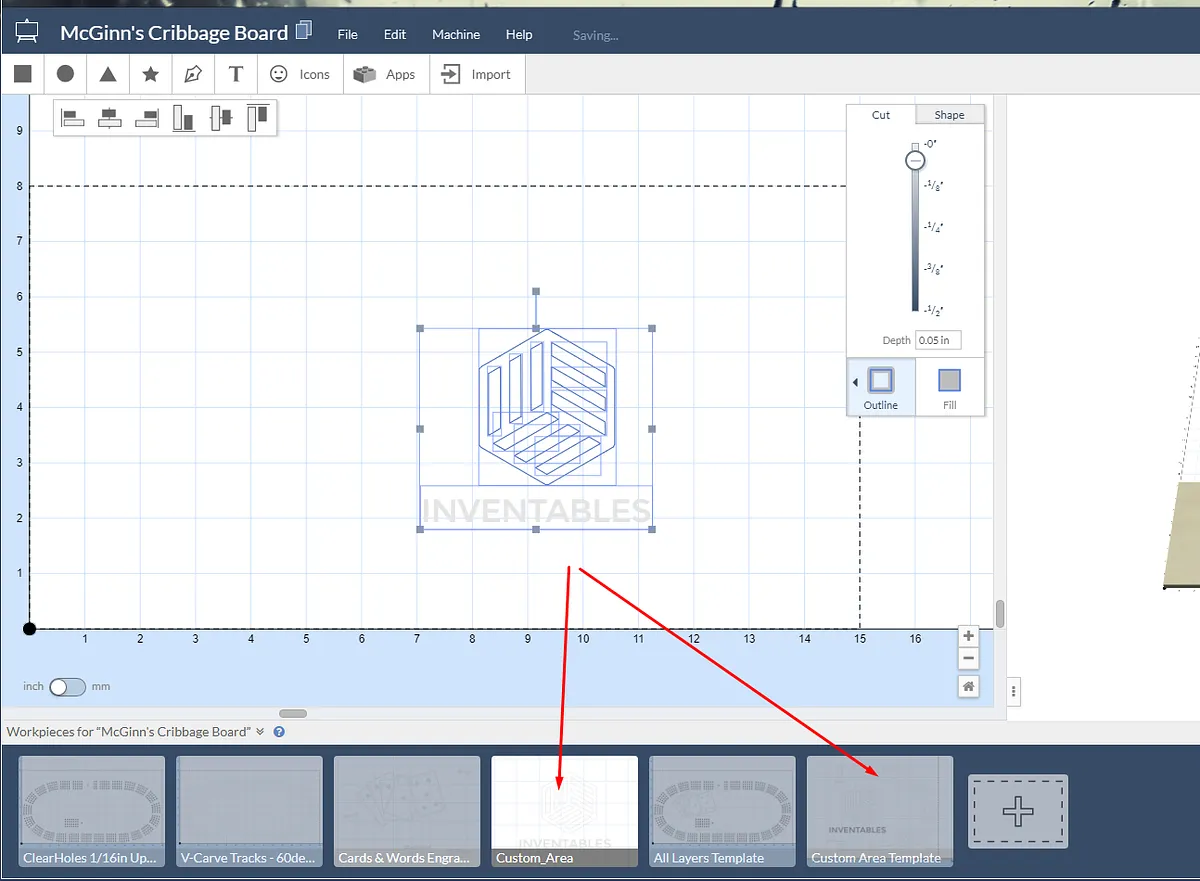Select the Outline cut type

coord(881,387)
